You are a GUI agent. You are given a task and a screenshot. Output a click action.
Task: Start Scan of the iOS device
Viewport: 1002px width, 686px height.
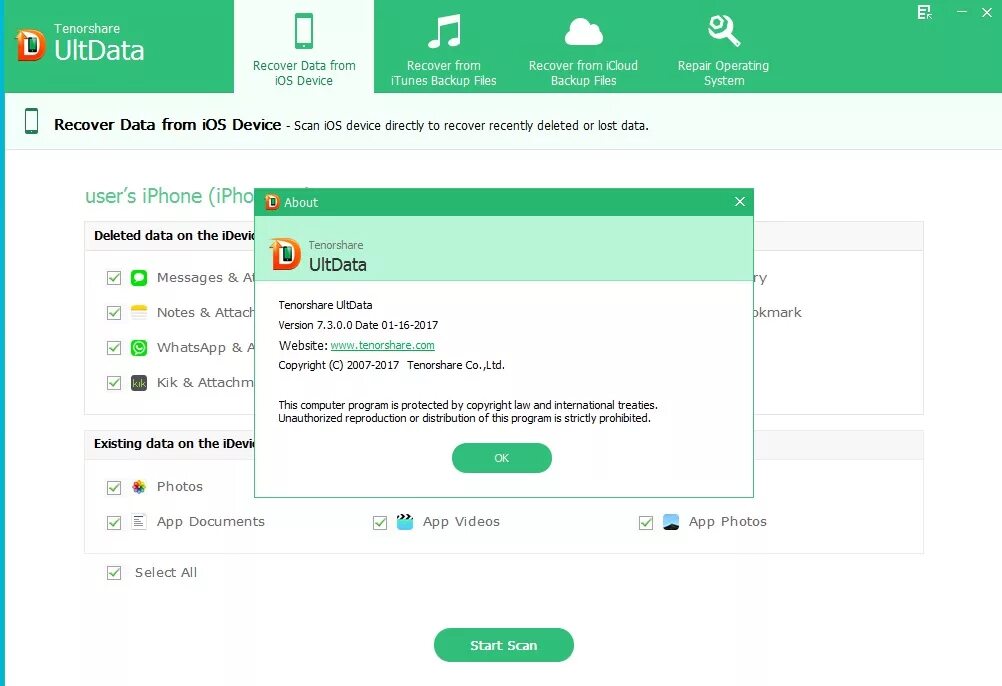coord(504,645)
